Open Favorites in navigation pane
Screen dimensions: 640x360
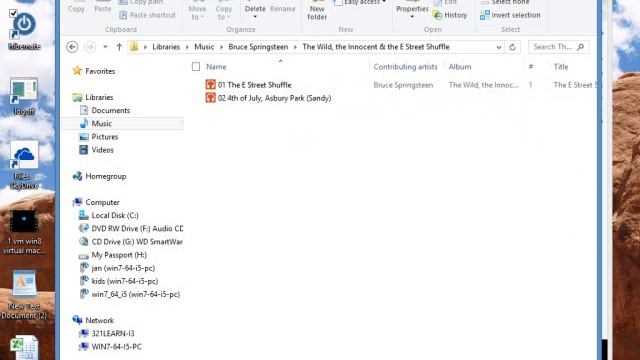100,71
